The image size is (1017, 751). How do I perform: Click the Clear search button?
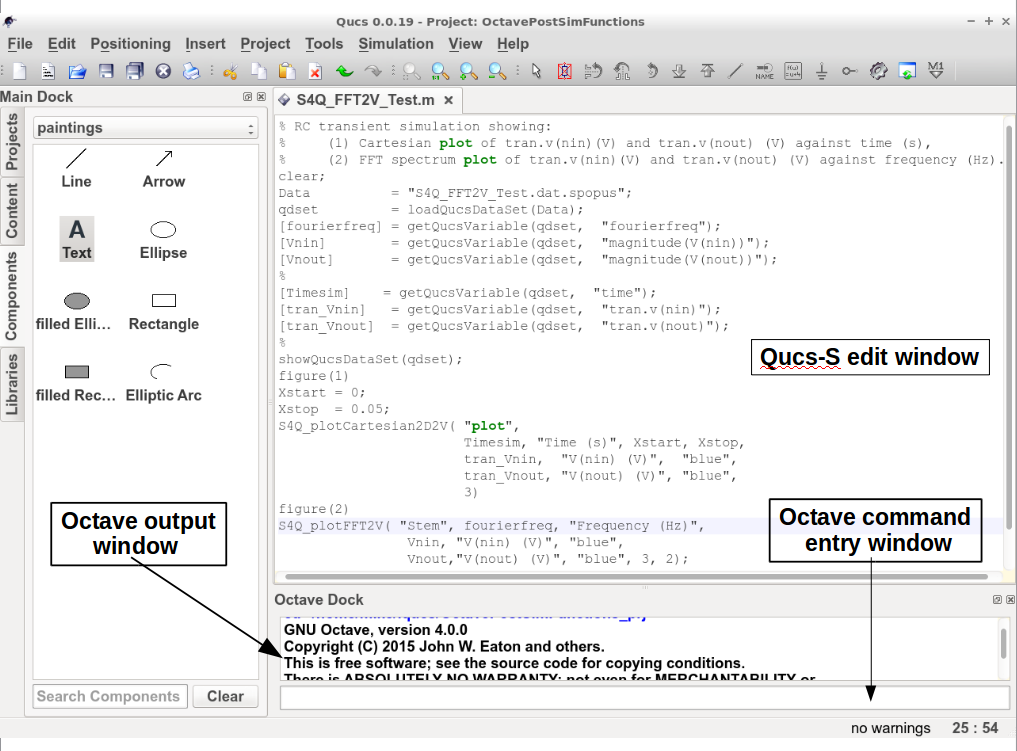[x=226, y=697]
